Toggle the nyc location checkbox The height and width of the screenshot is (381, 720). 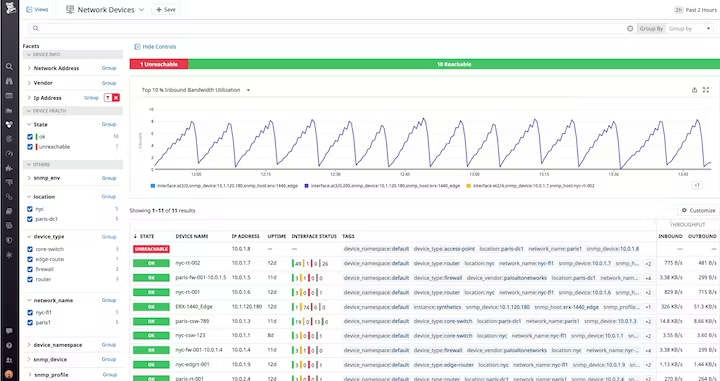[30, 209]
